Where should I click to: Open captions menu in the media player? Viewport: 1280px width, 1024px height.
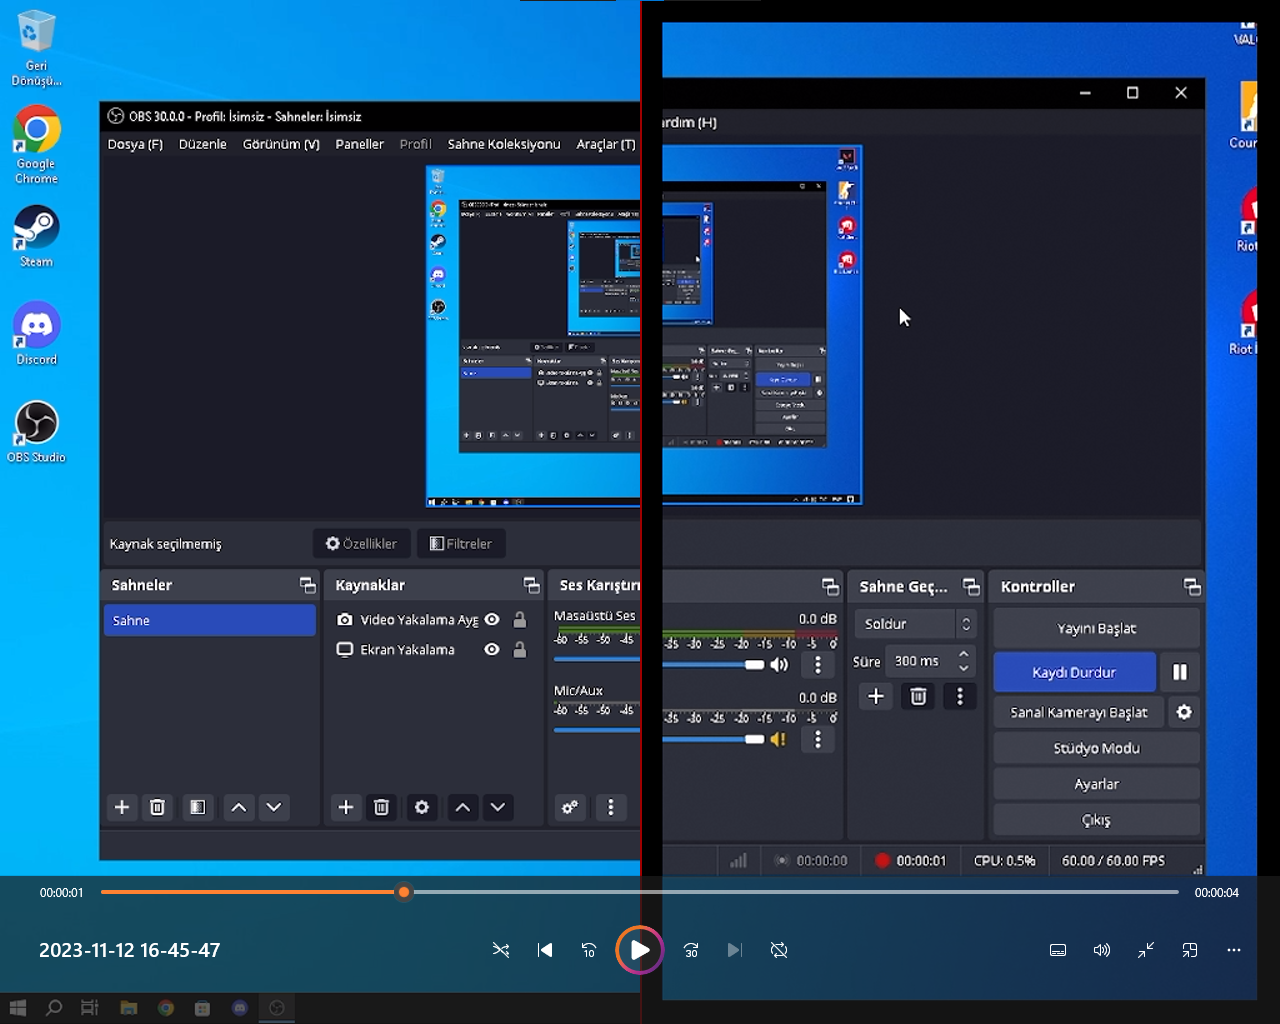coord(1058,950)
